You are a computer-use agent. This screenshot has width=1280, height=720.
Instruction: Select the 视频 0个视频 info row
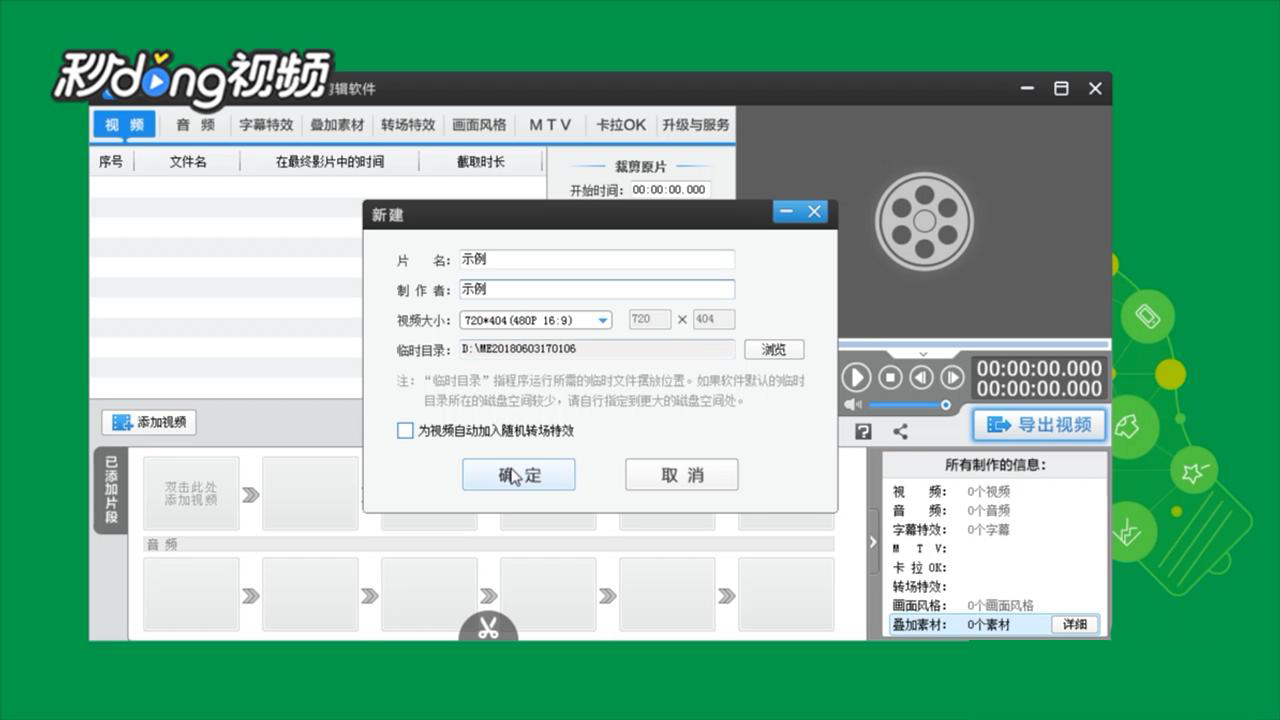tap(995, 491)
